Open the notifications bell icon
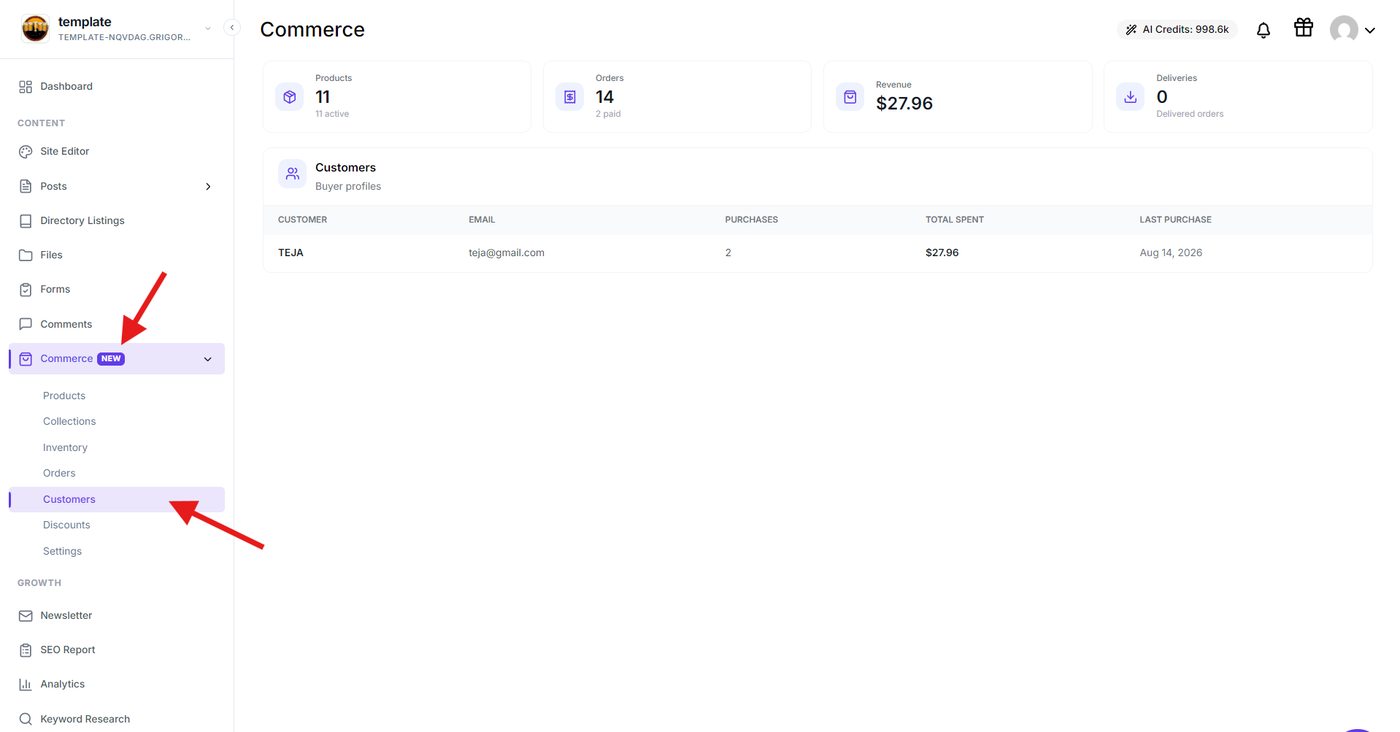 click(x=1263, y=30)
